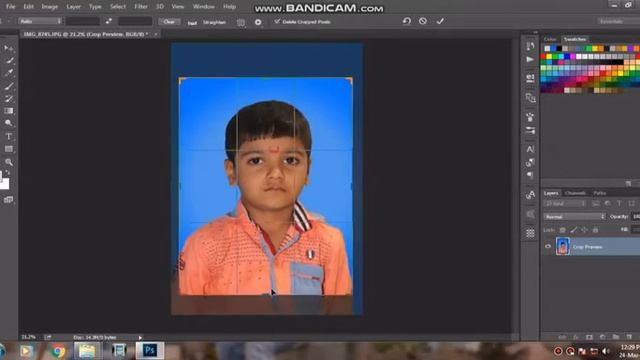Image resolution: width=640 pixels, height=360 pixels.
Task: Close the IMG document tab
Action: (x=156, y=35)
